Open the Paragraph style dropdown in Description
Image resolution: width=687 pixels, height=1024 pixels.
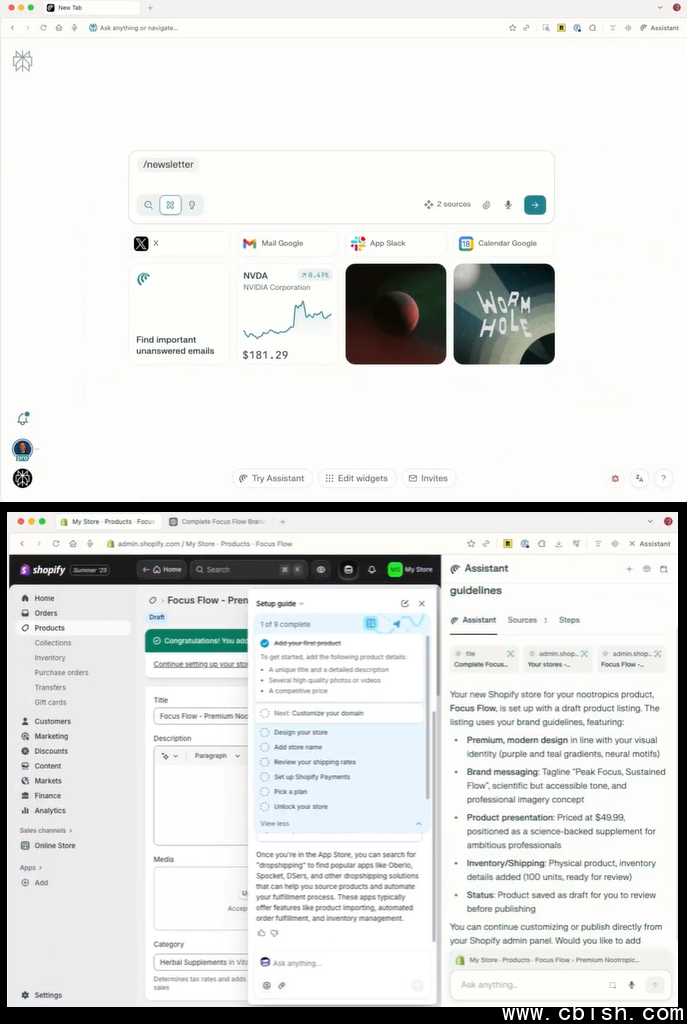pos(217,756)
